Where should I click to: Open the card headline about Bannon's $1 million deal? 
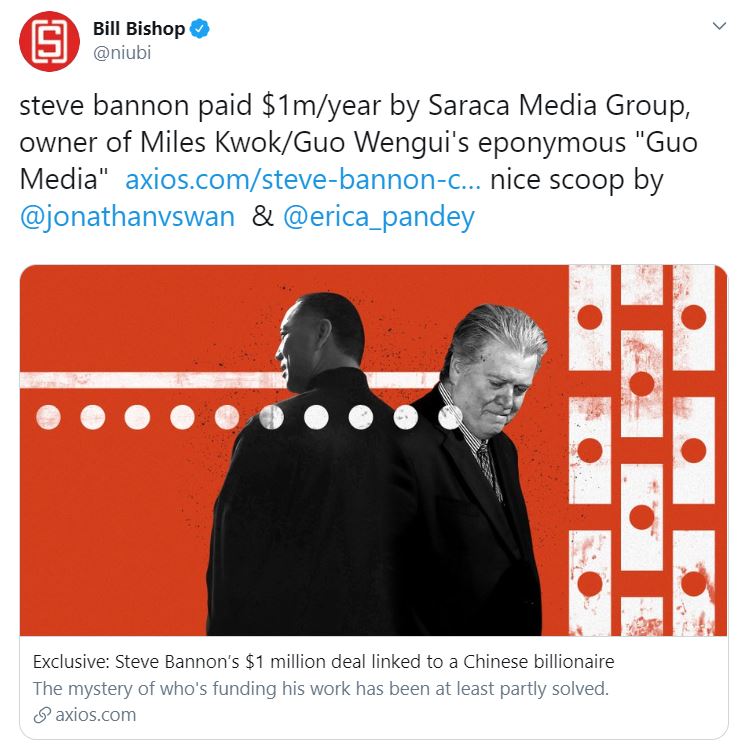coord(324,662)
